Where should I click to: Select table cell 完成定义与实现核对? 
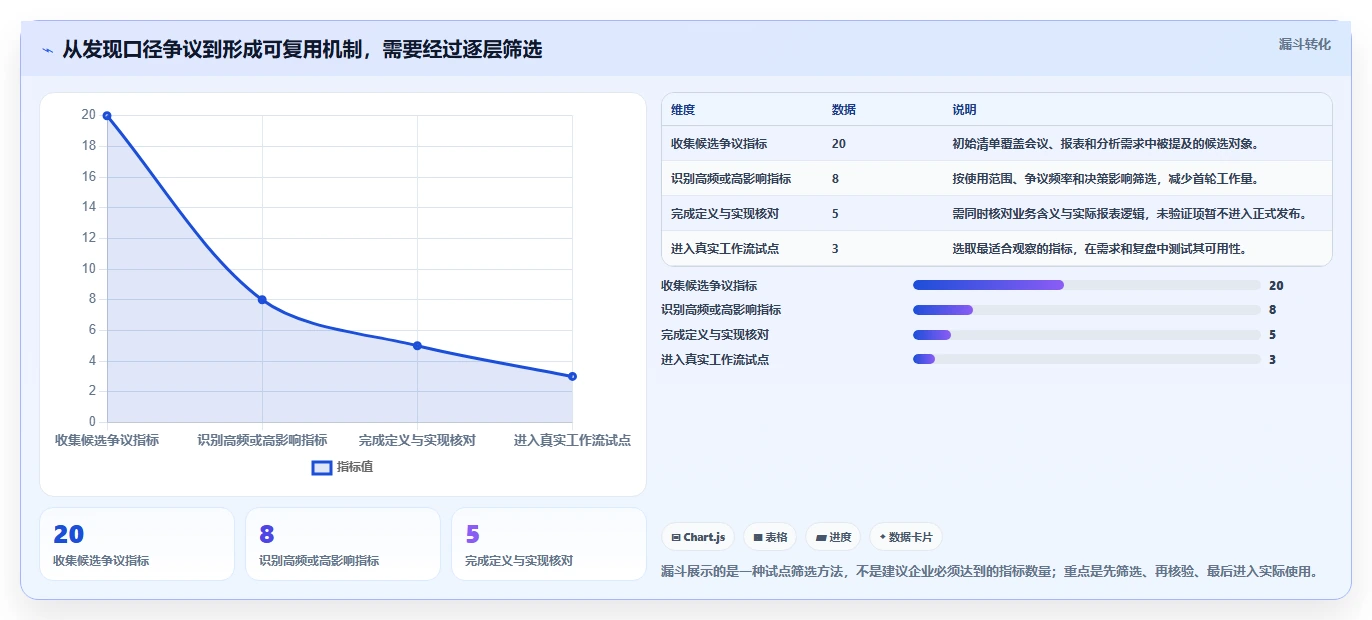click(725, 214)
